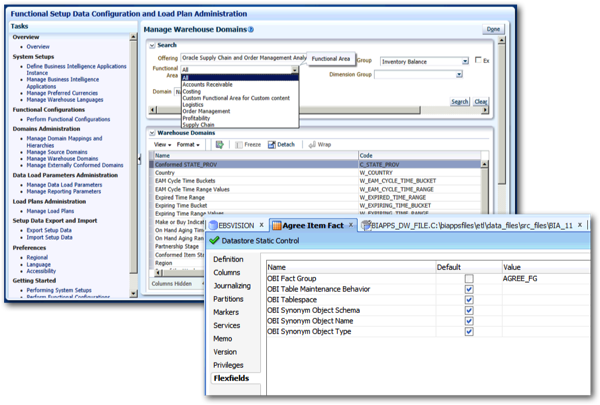Open the Privileges side tab
Viewport: 600px width, 405px height.
pos(228,365)
